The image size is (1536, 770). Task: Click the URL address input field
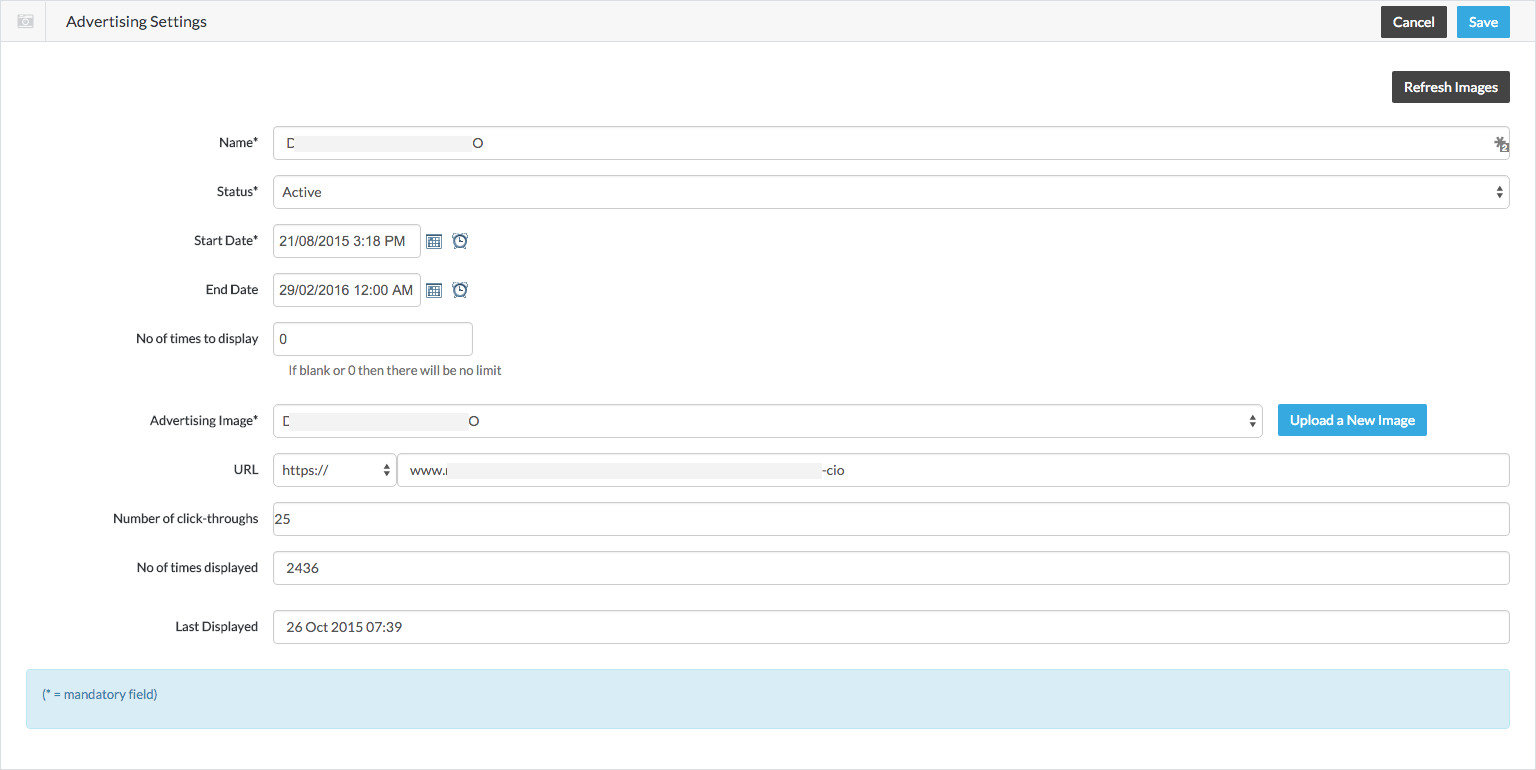point(950,469)
